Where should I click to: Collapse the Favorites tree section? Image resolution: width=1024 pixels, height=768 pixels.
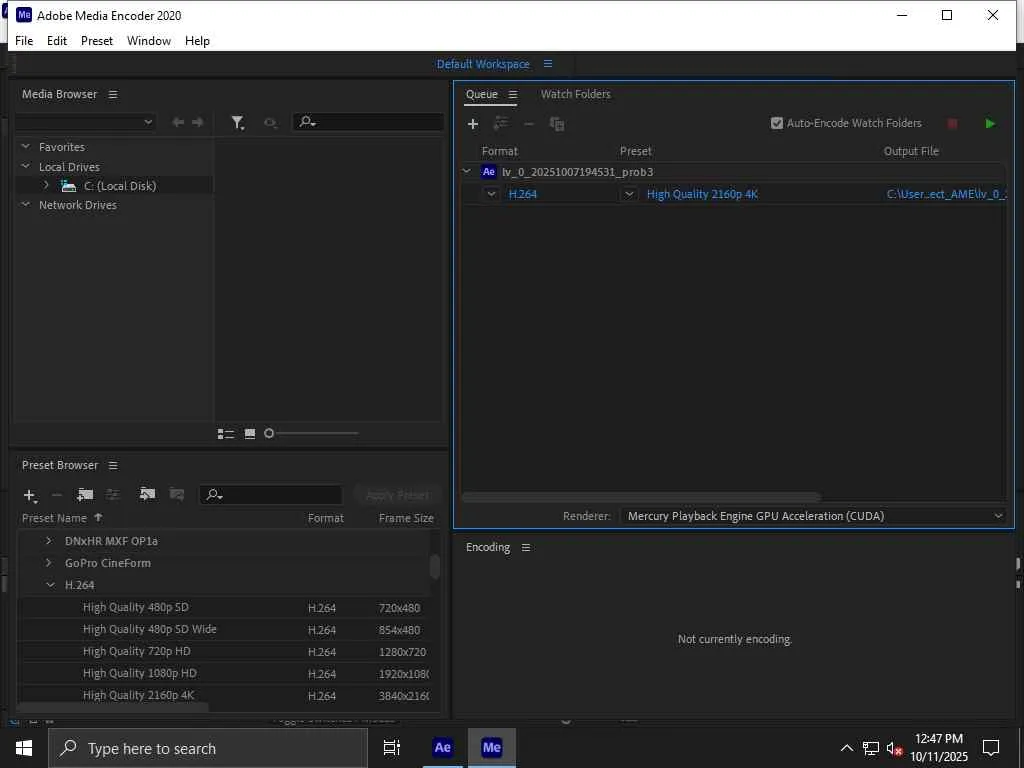pyautogui.click(x=26, y=147)
